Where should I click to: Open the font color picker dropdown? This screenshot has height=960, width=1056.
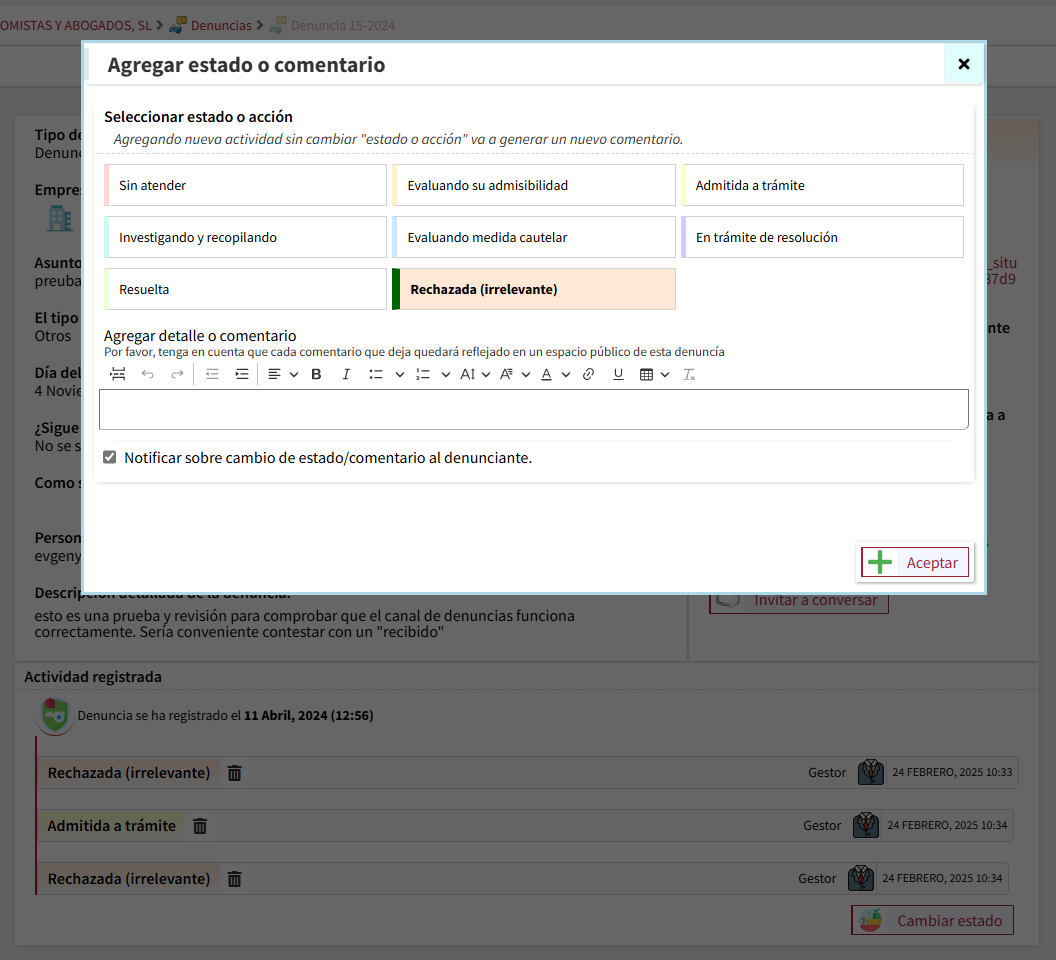(565, 374)
